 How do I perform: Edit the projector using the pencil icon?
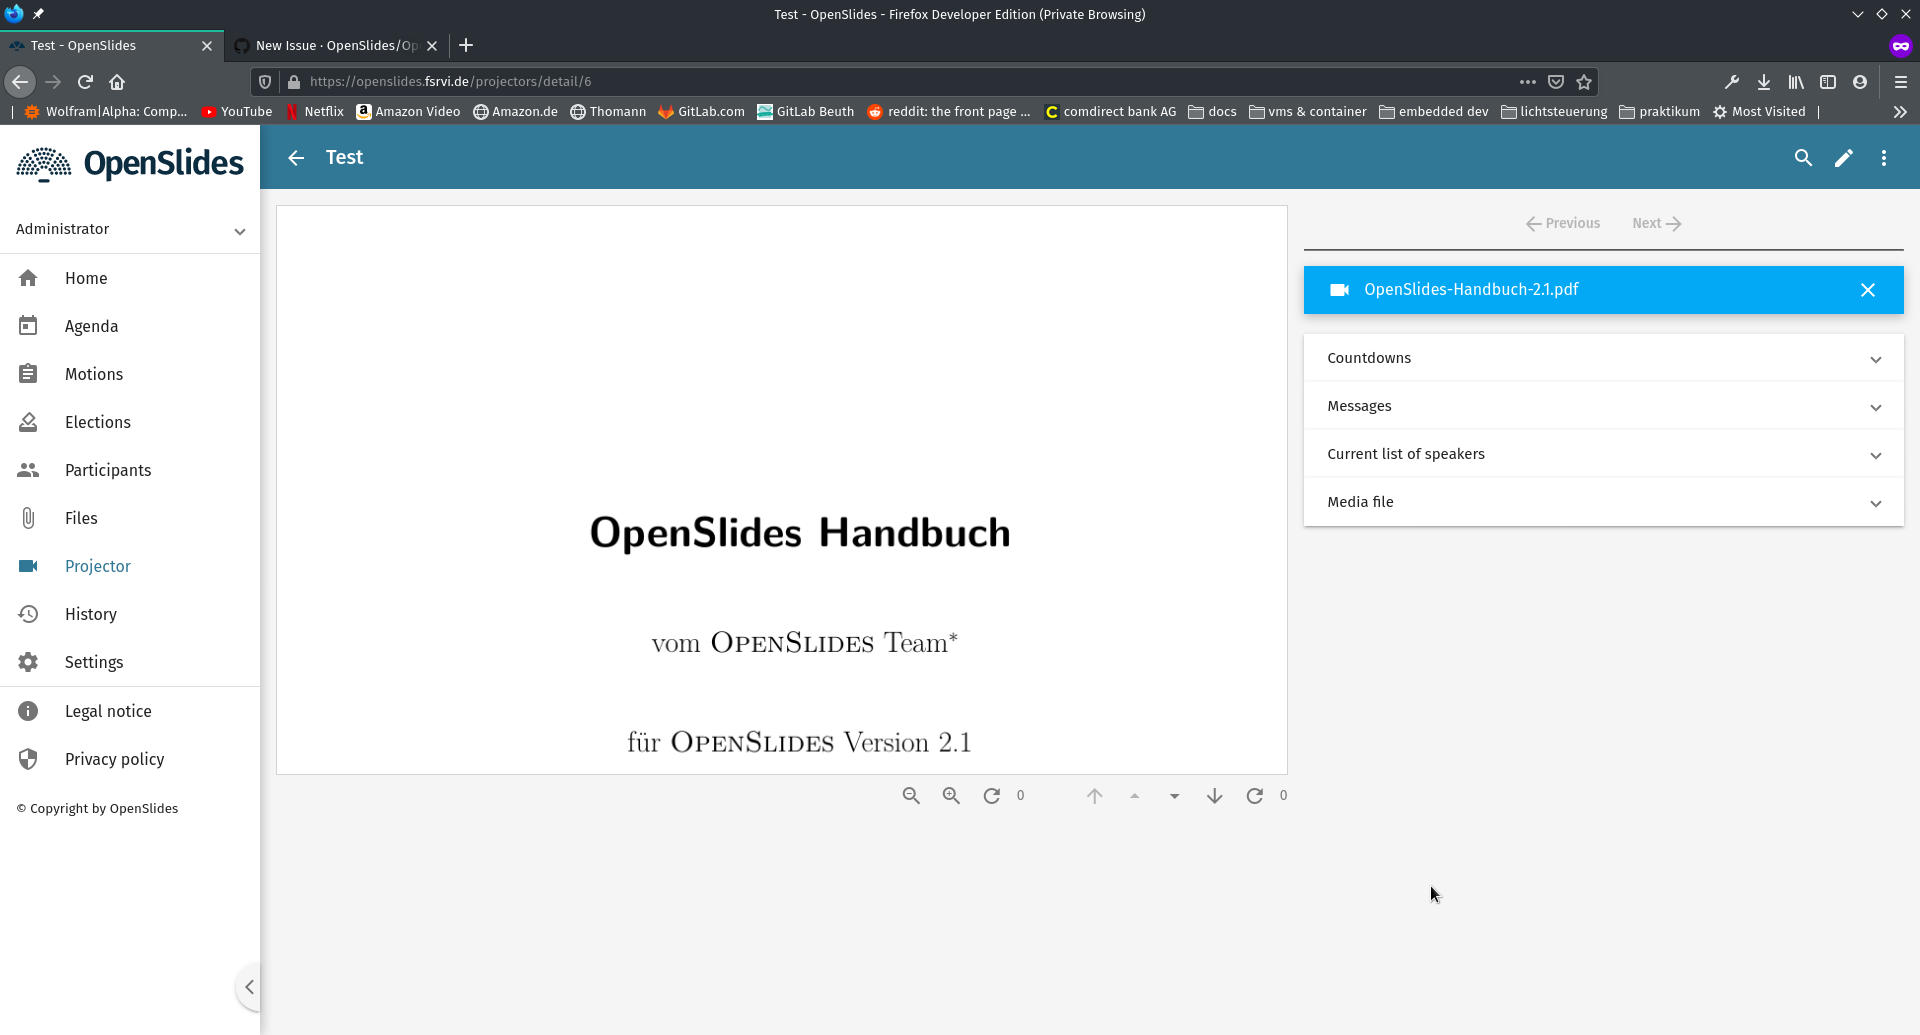pyautogui.click(x=1844, y=157)
